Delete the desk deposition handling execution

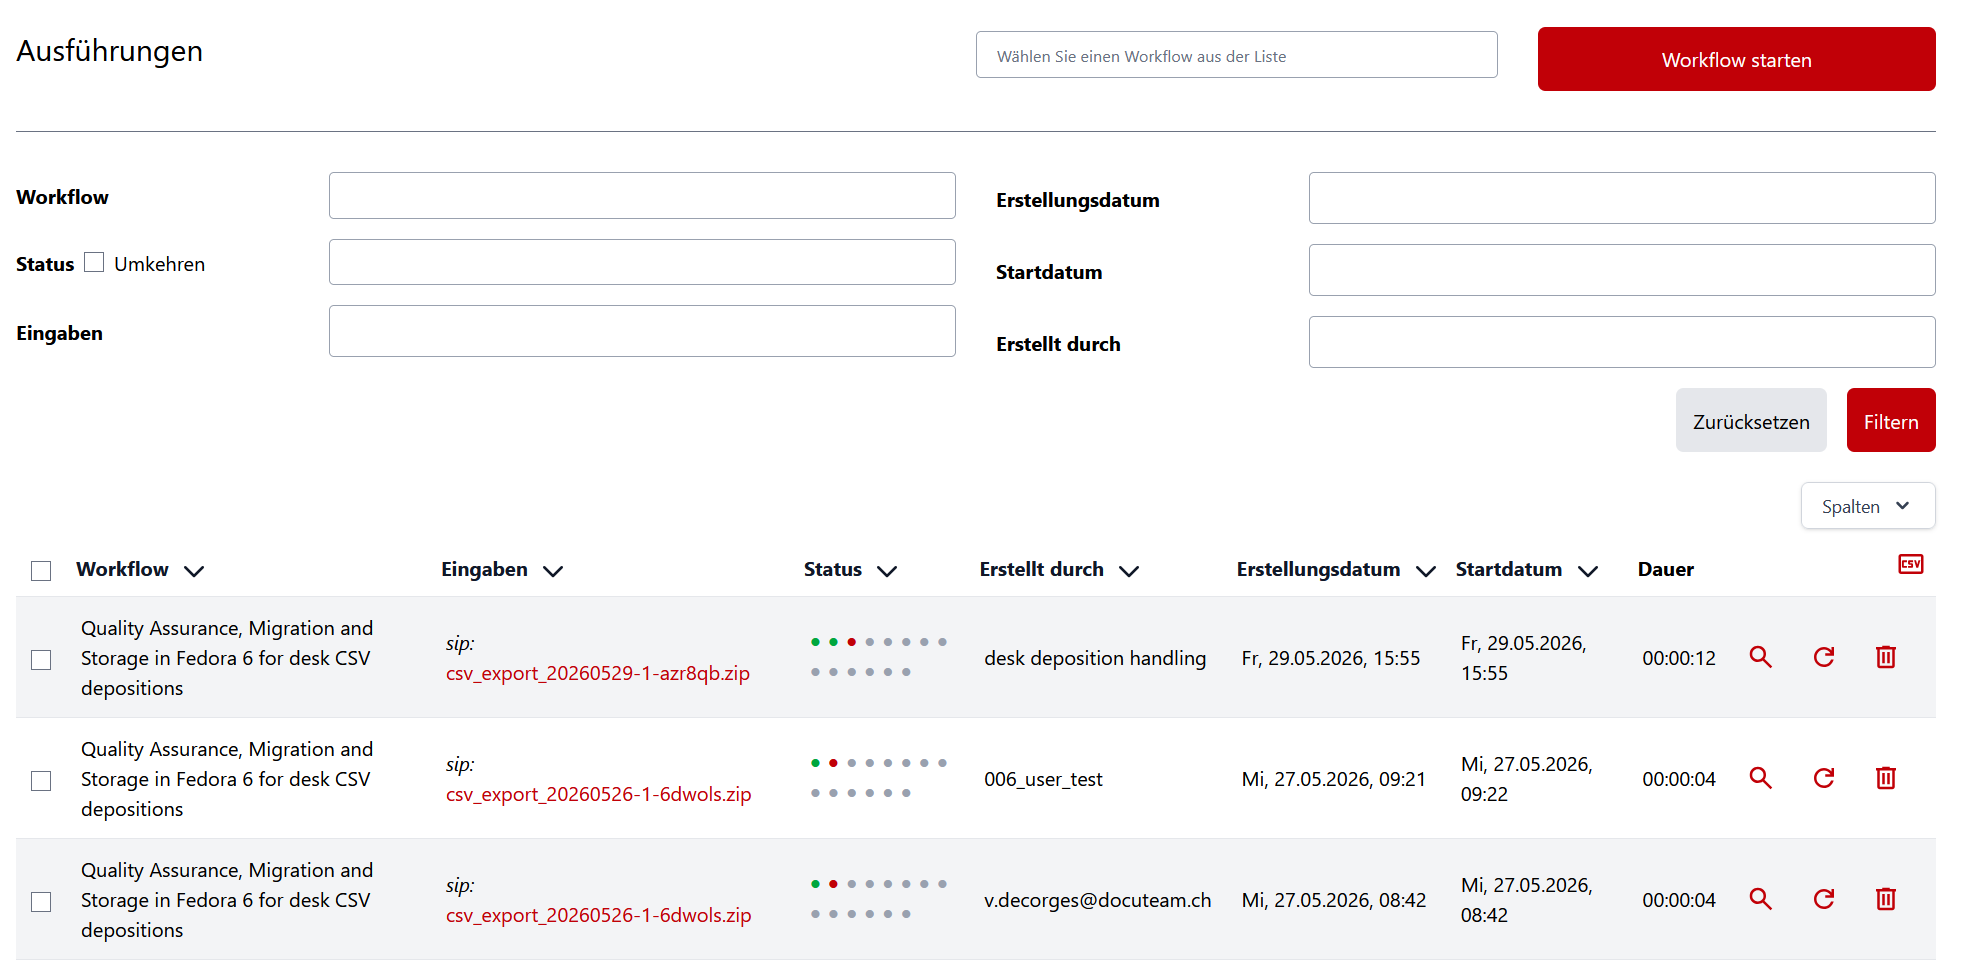click(x=1885, y=657)
